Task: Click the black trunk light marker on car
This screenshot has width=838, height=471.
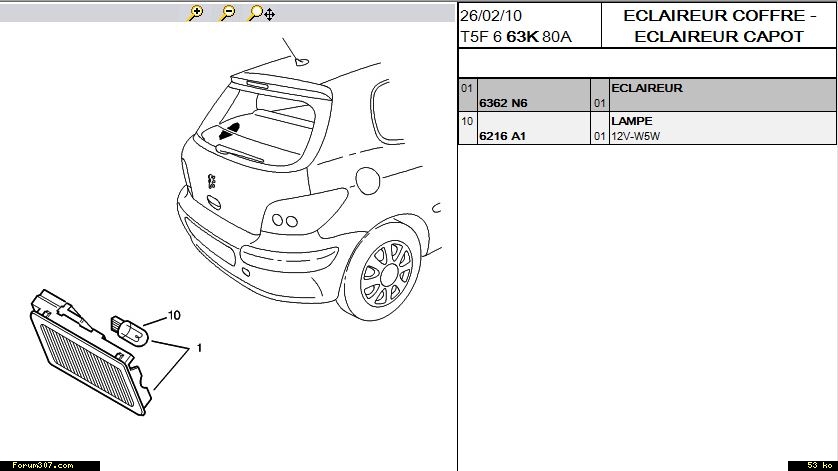Action: pos(229,130)
